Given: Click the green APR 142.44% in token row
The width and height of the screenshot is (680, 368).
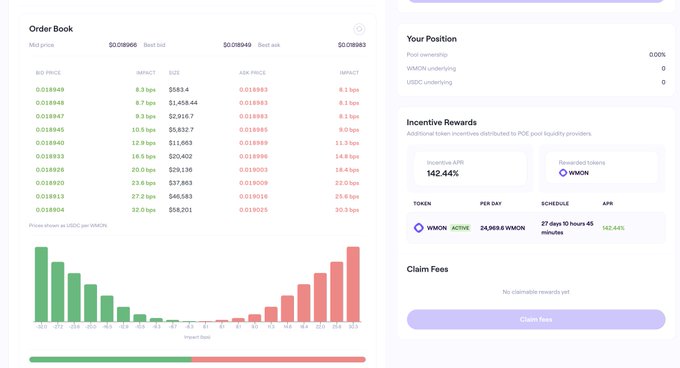Looking at the screenshot, I should click(613, 228).
